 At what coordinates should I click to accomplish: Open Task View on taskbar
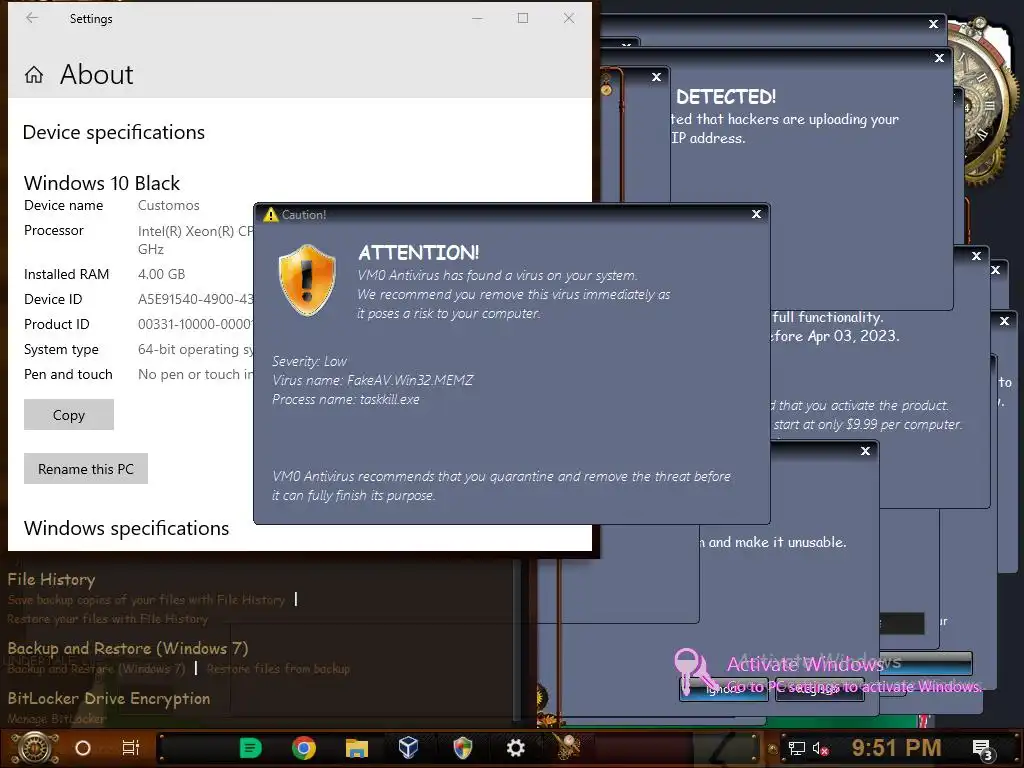pyautogui.click(x=131, y=748)
